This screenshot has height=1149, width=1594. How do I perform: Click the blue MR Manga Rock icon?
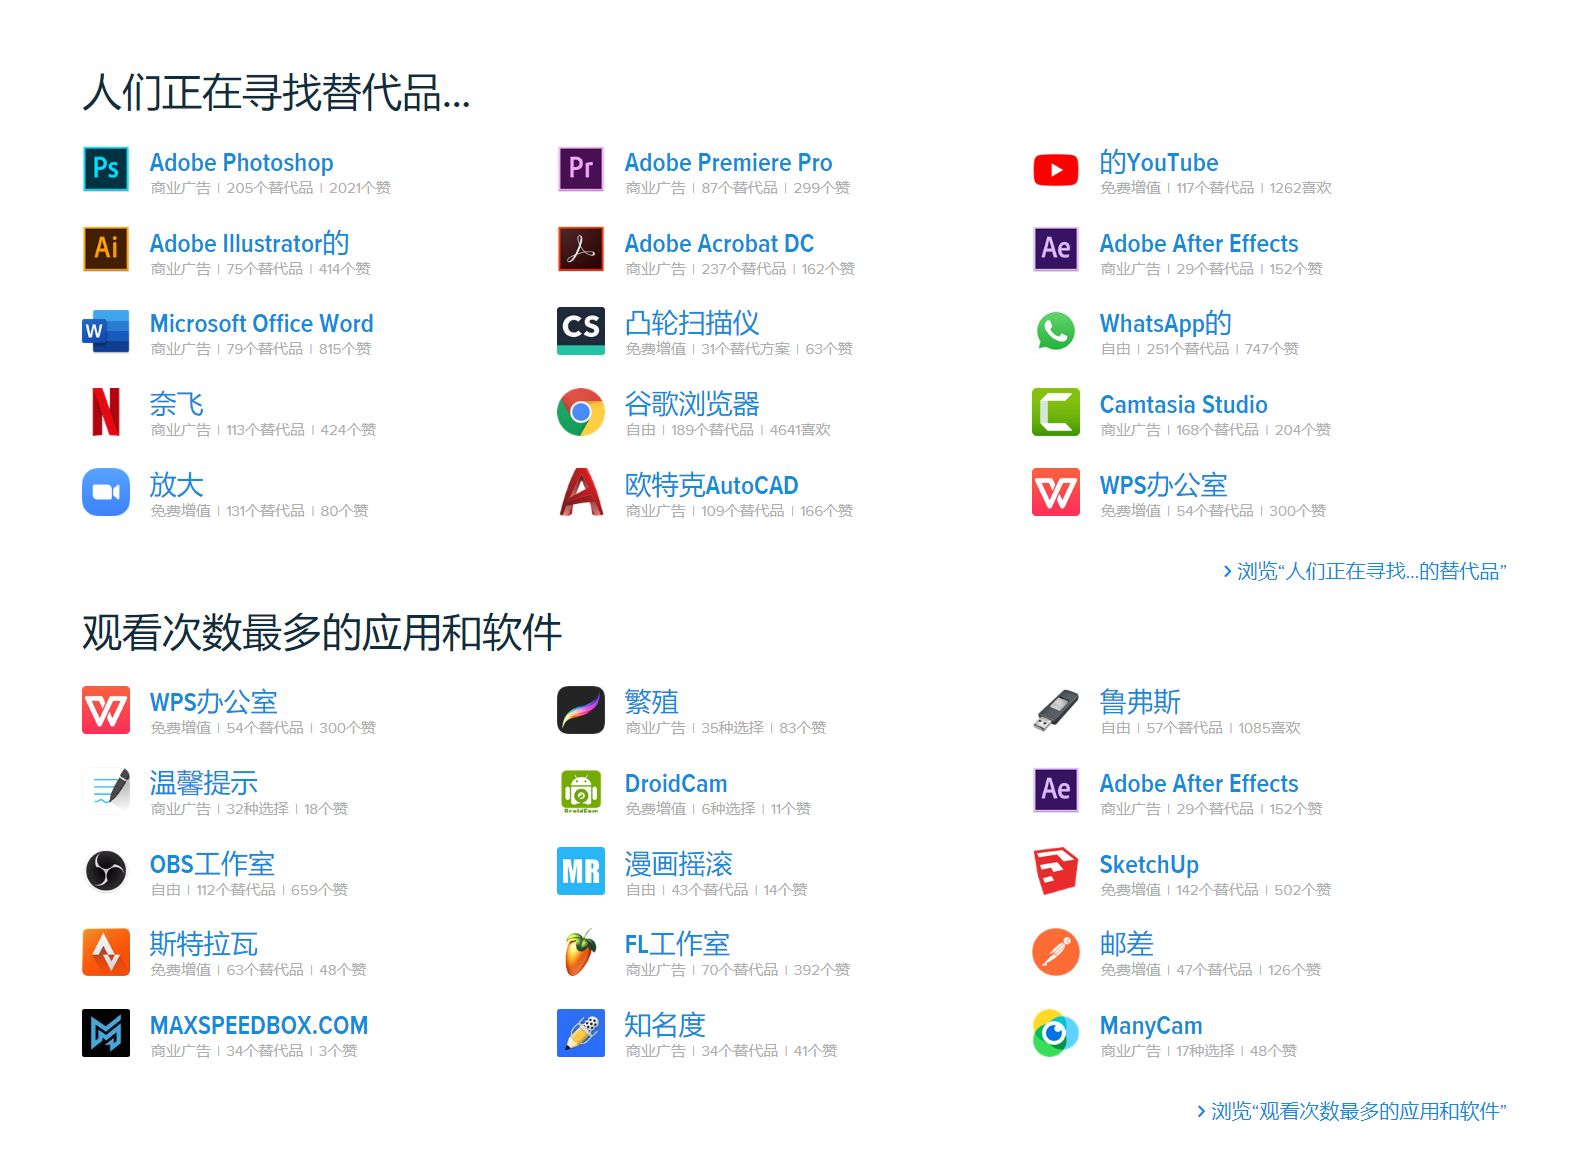tap(581, 871)
